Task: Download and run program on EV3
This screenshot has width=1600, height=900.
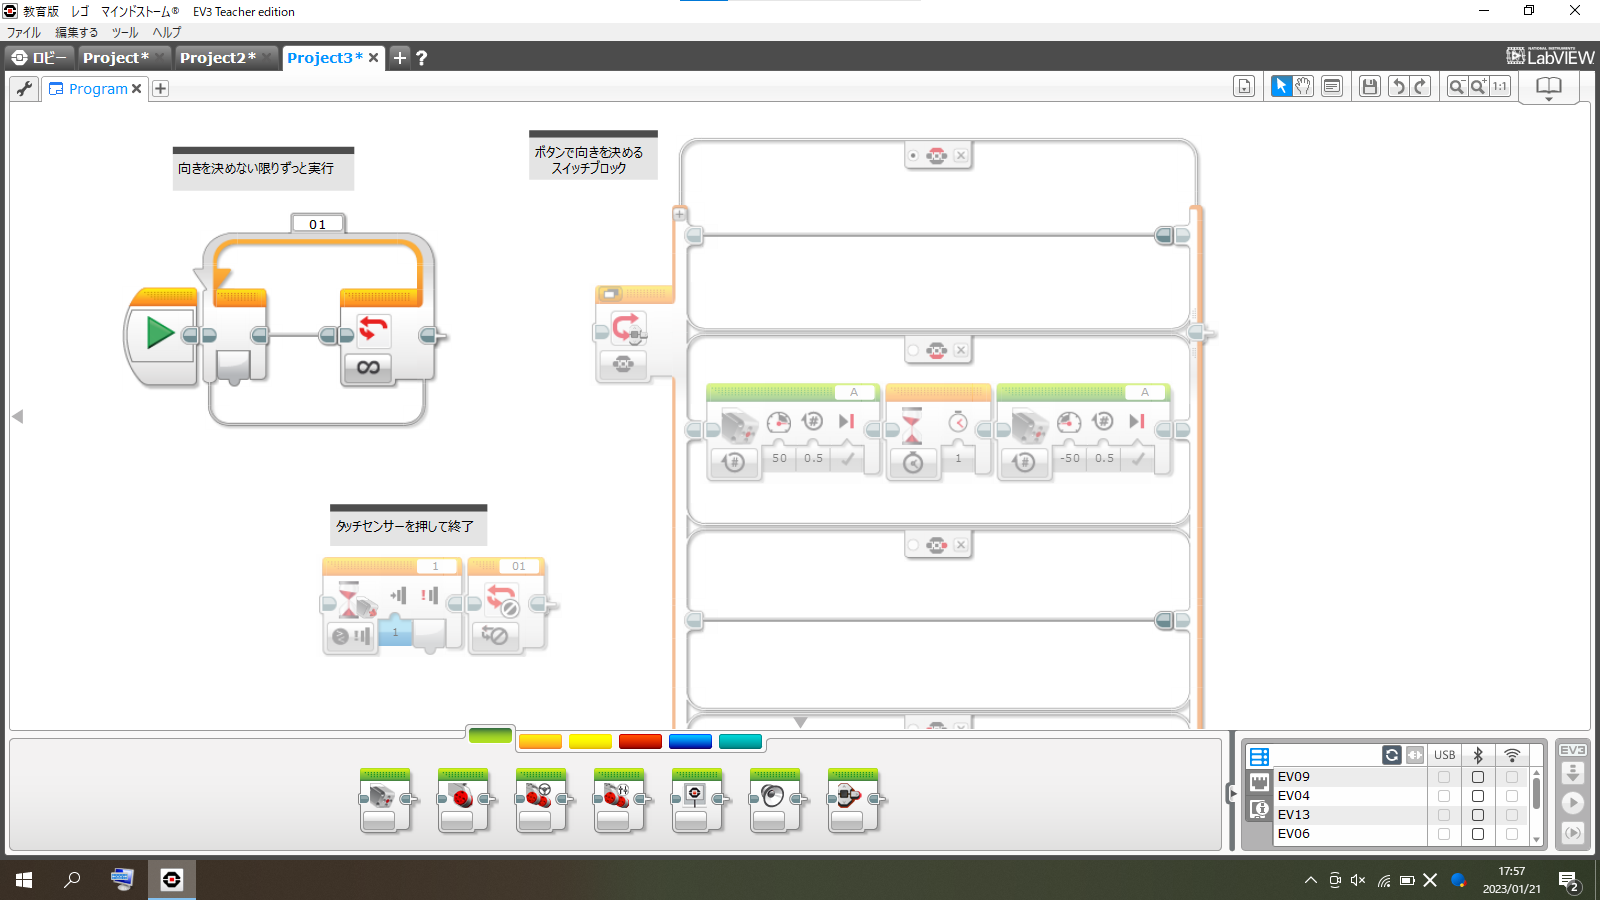Action: (x=1573, y=802)
